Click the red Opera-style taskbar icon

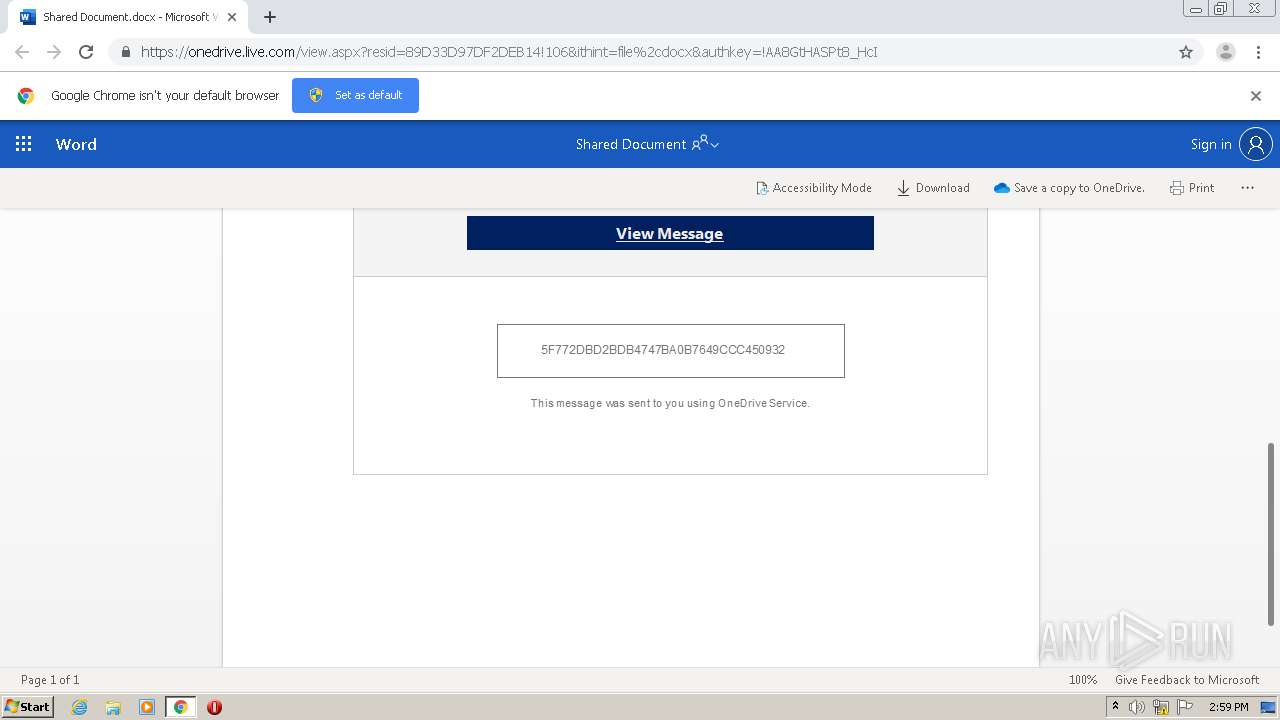pos(214,707)
